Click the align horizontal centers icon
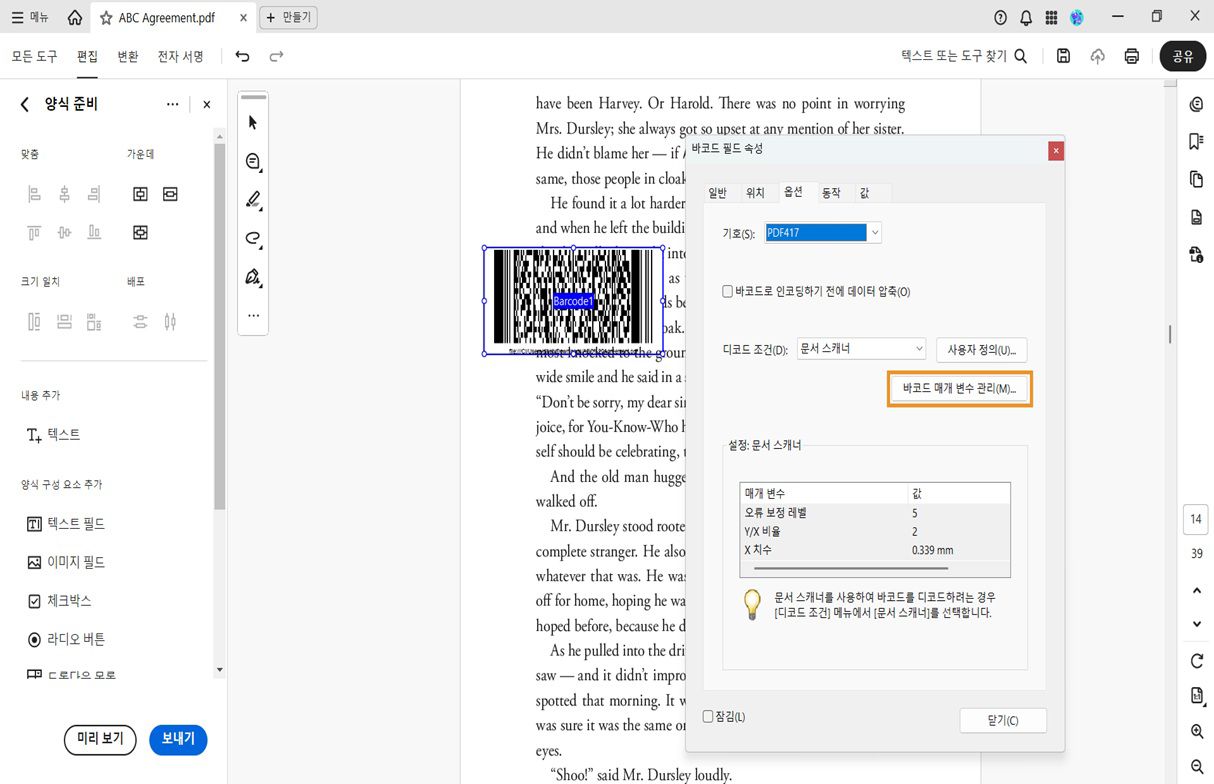Image resolution: width=1214 pixels, height=784 pixels. pyautogui.click(x=64, y=194)
